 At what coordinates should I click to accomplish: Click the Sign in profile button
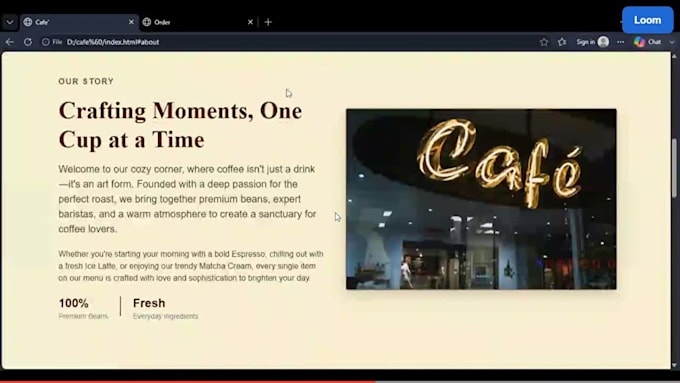pos(592,42)
